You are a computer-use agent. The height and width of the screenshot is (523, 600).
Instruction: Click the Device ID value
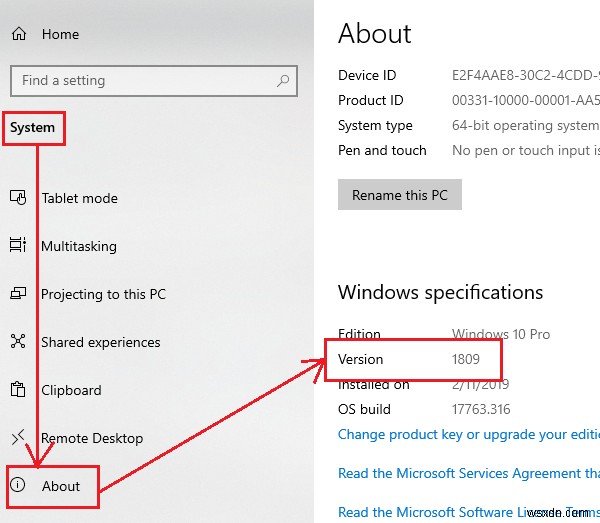pyautogui.click(x=526, y=75)
